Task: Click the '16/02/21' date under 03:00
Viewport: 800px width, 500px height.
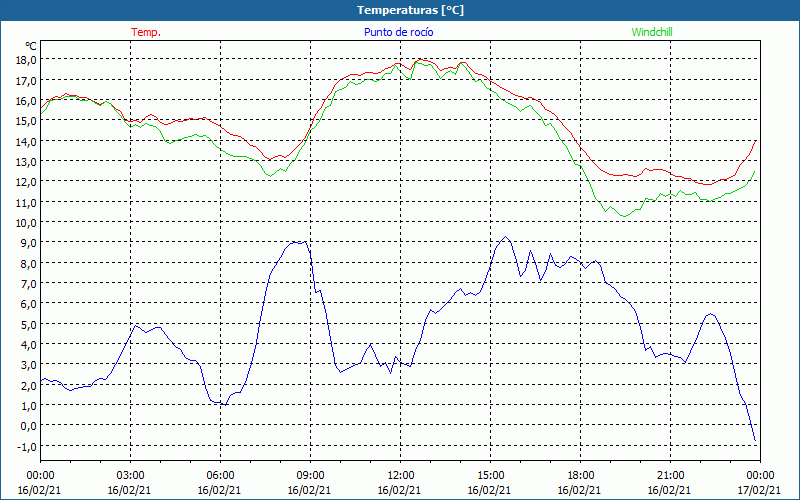Action: pos(130,490)
